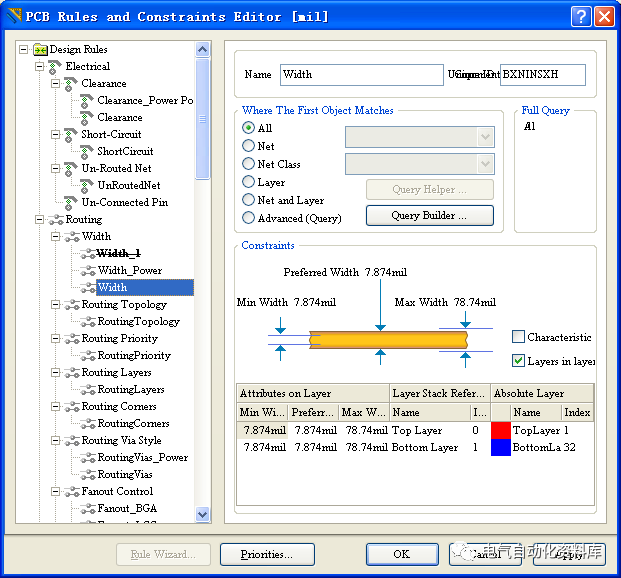Select the Net radio option

(248, 146)
